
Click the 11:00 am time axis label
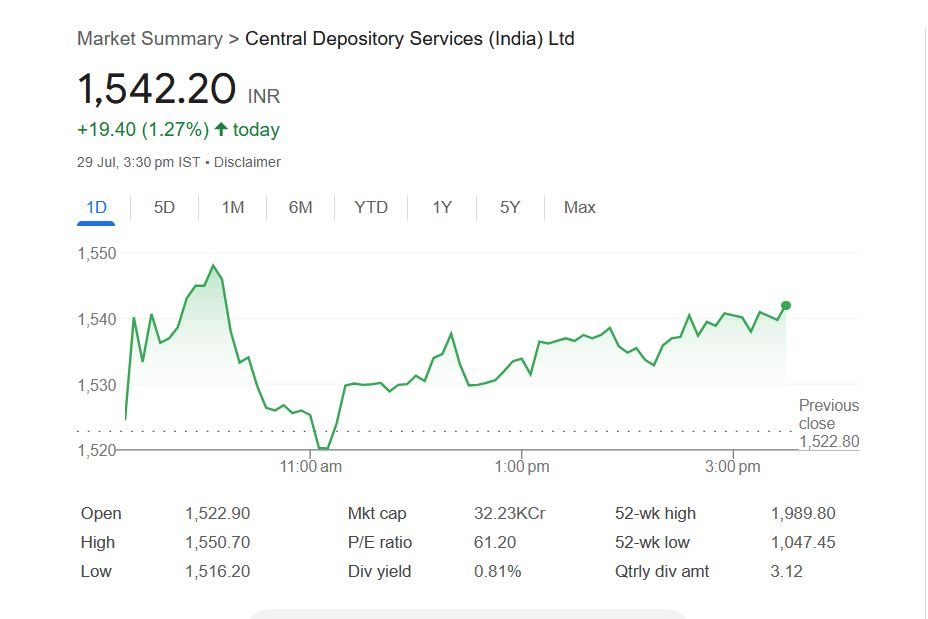pyautogui.click(x=311, y=467)
